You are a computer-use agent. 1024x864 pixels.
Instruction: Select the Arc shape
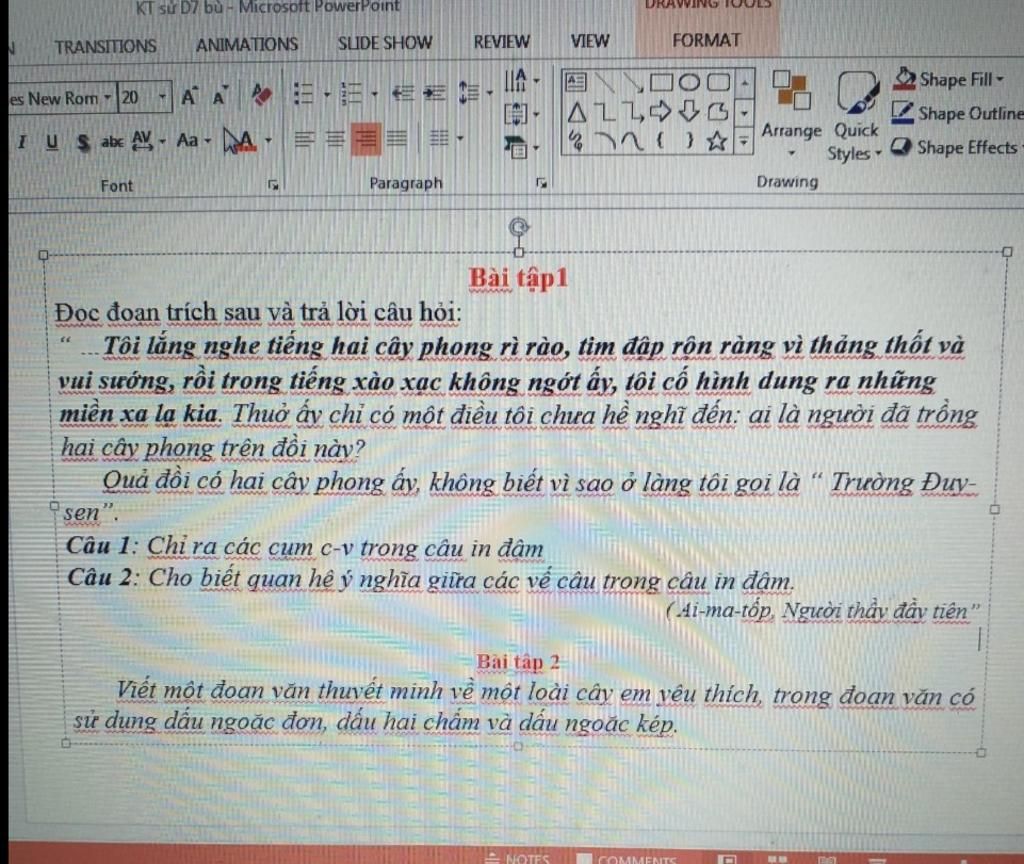click(x=606, y=140)
